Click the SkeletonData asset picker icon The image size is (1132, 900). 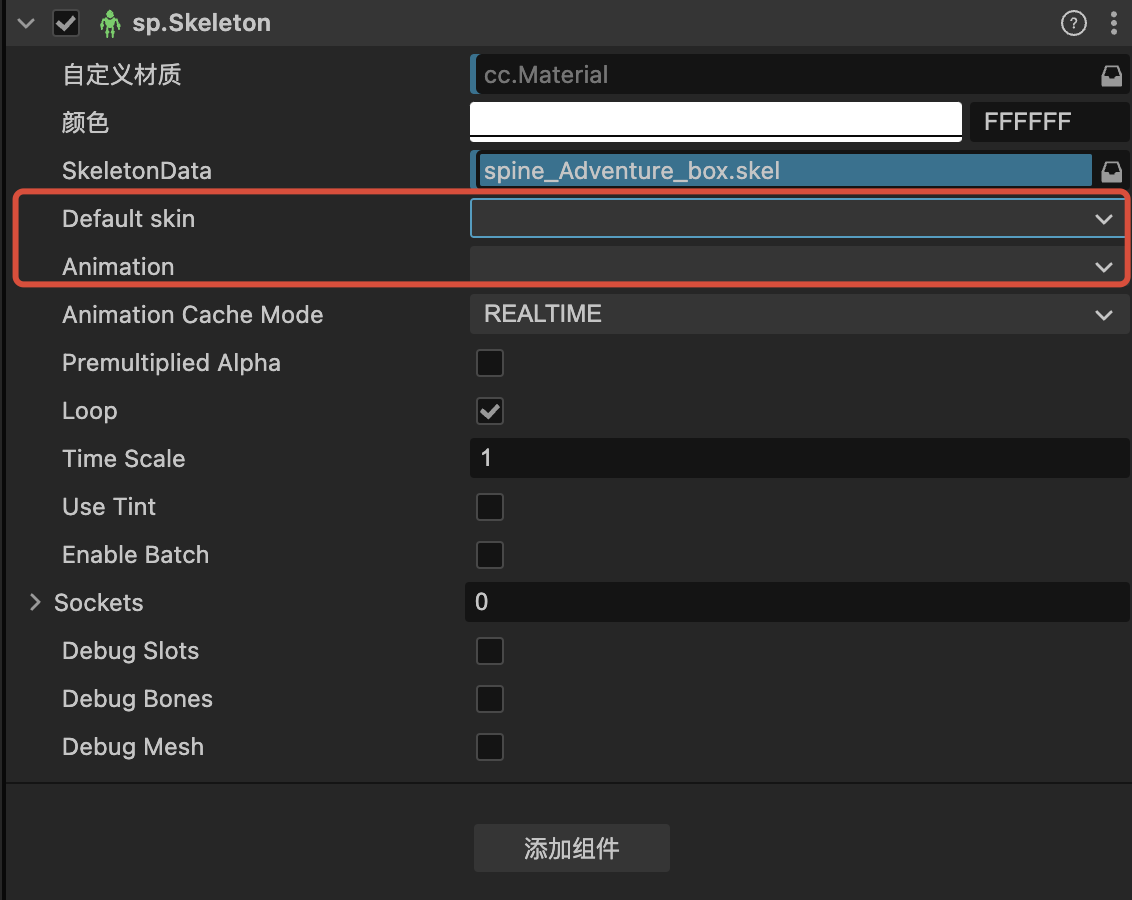1111,171
